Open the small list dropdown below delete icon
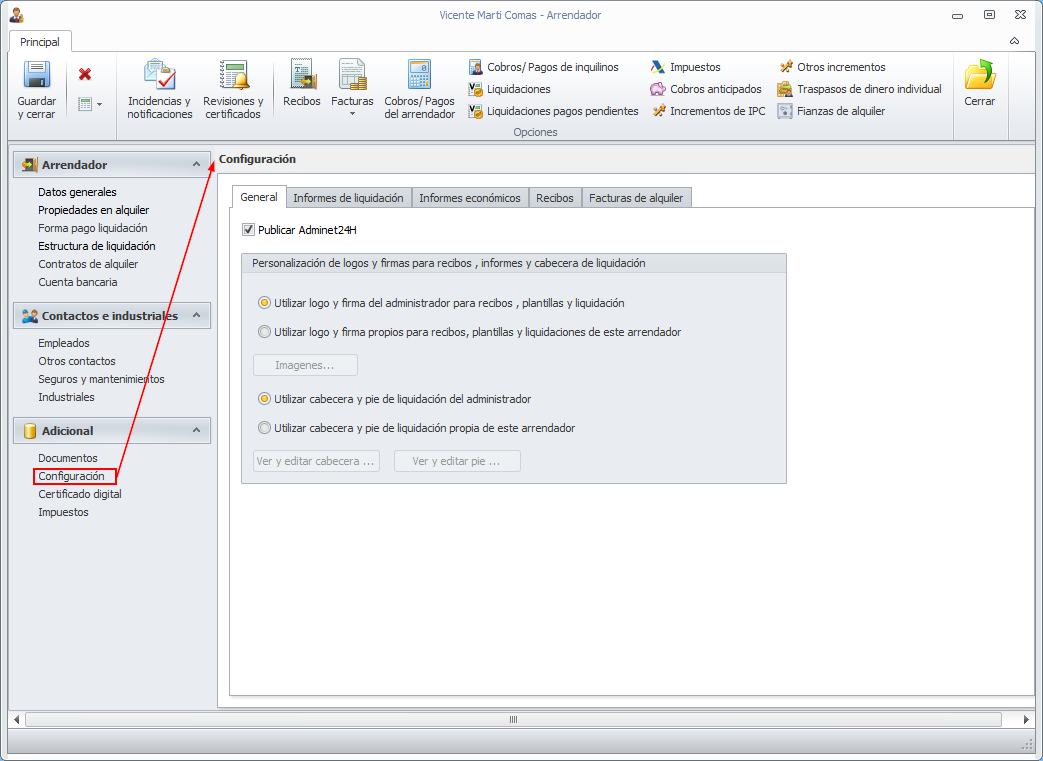 pyautogui.click(x=90, y=104)
